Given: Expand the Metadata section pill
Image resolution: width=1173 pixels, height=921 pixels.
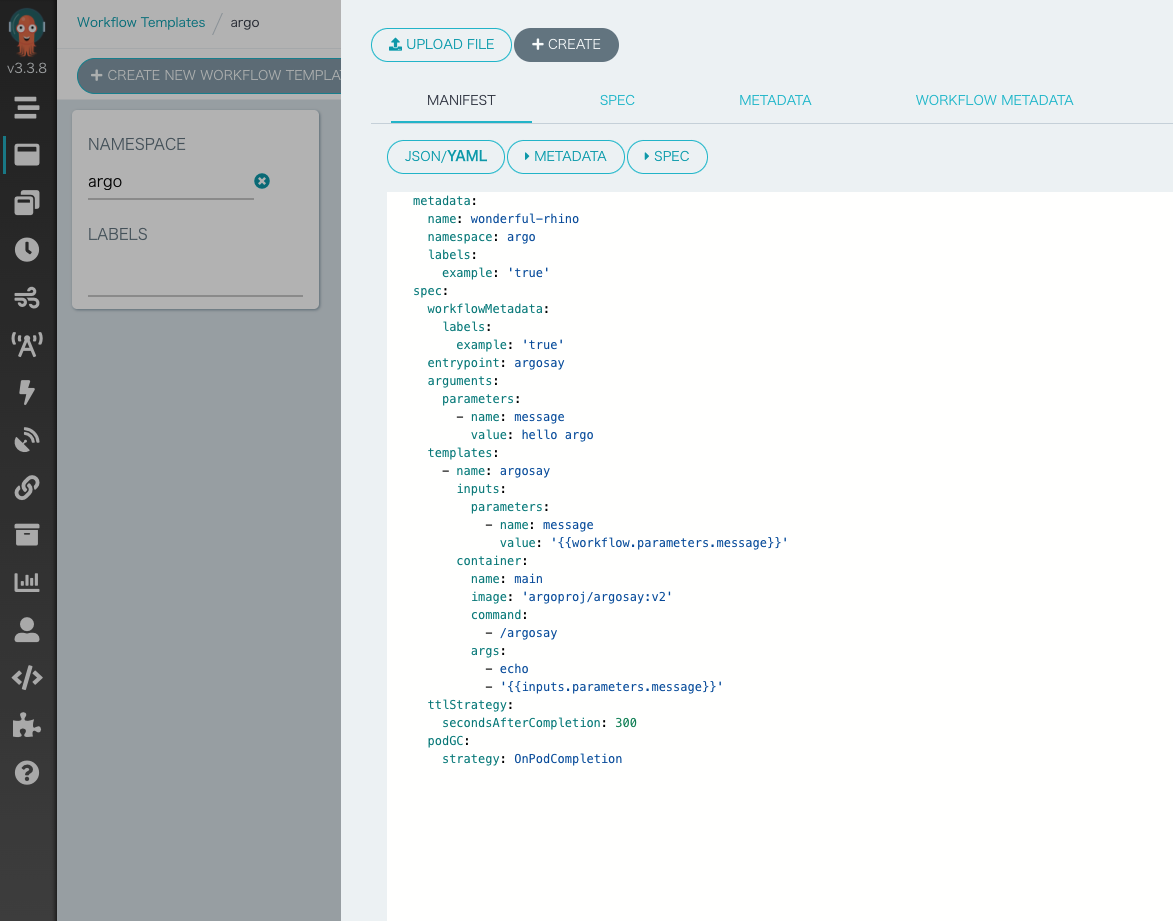Looking at the screenshot, I should tap(566, 157).
